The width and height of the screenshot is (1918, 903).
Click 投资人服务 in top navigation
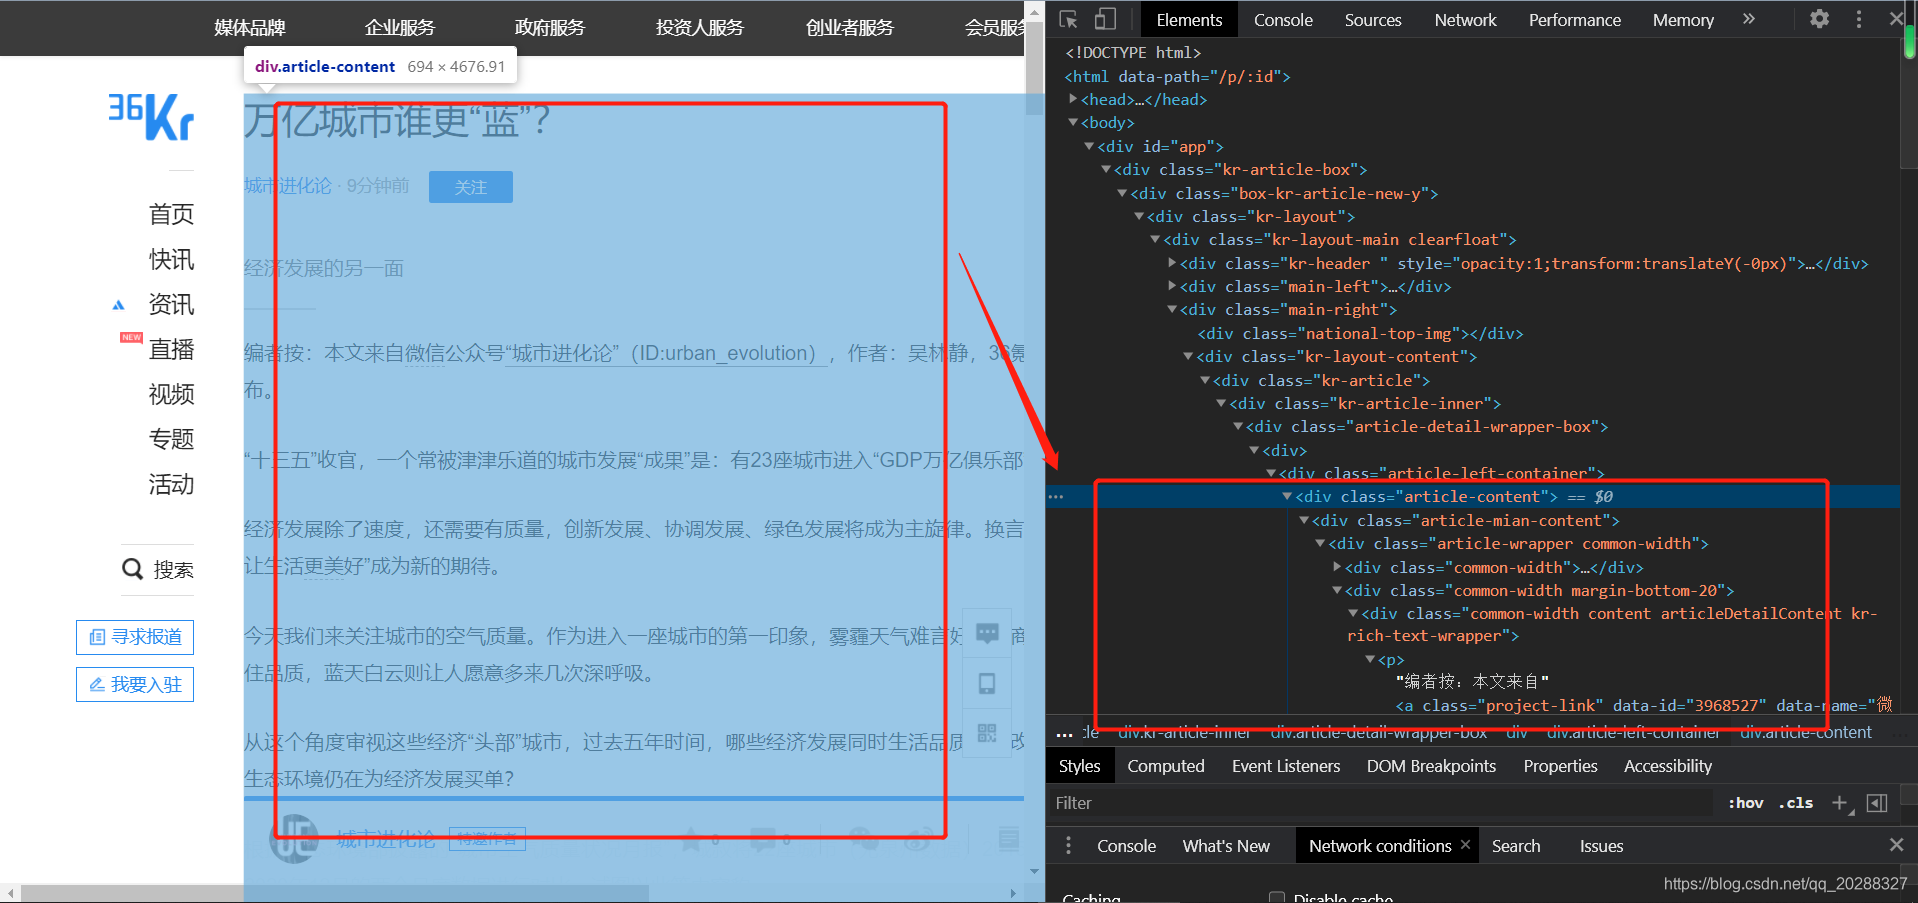700,28
